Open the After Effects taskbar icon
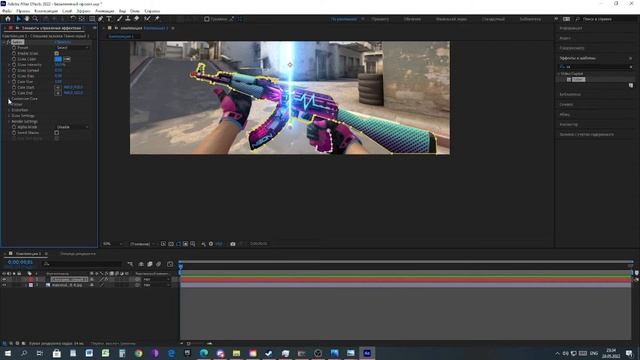 point(367,353)
